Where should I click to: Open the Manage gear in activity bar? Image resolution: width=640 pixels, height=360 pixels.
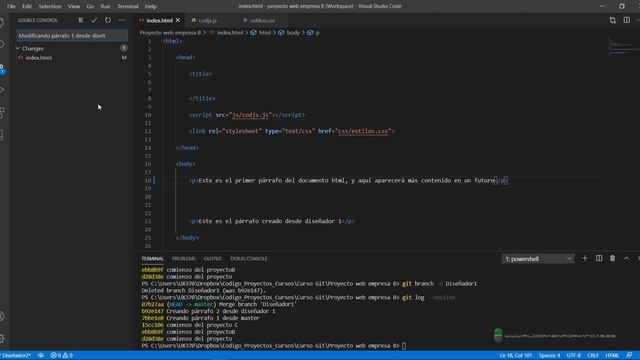click(2, 338)
